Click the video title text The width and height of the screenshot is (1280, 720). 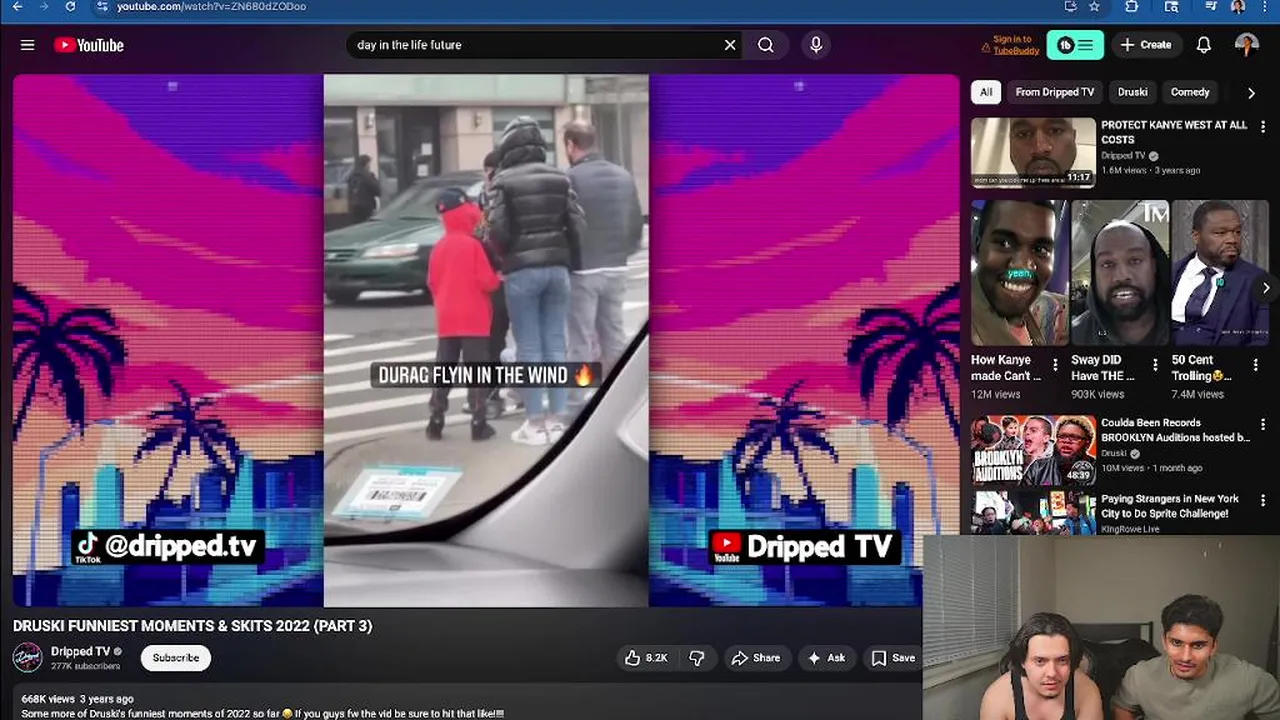click(x=192, y=626)
